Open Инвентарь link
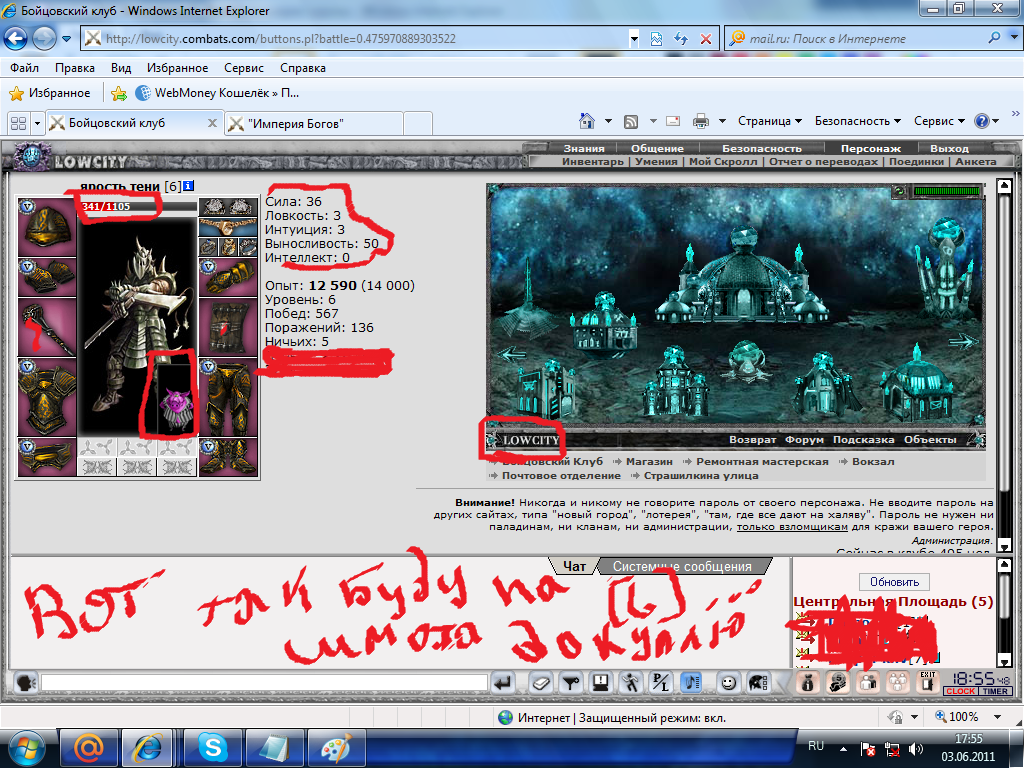Viewport: 1024px width, 768px height. (x=592, y=161)
